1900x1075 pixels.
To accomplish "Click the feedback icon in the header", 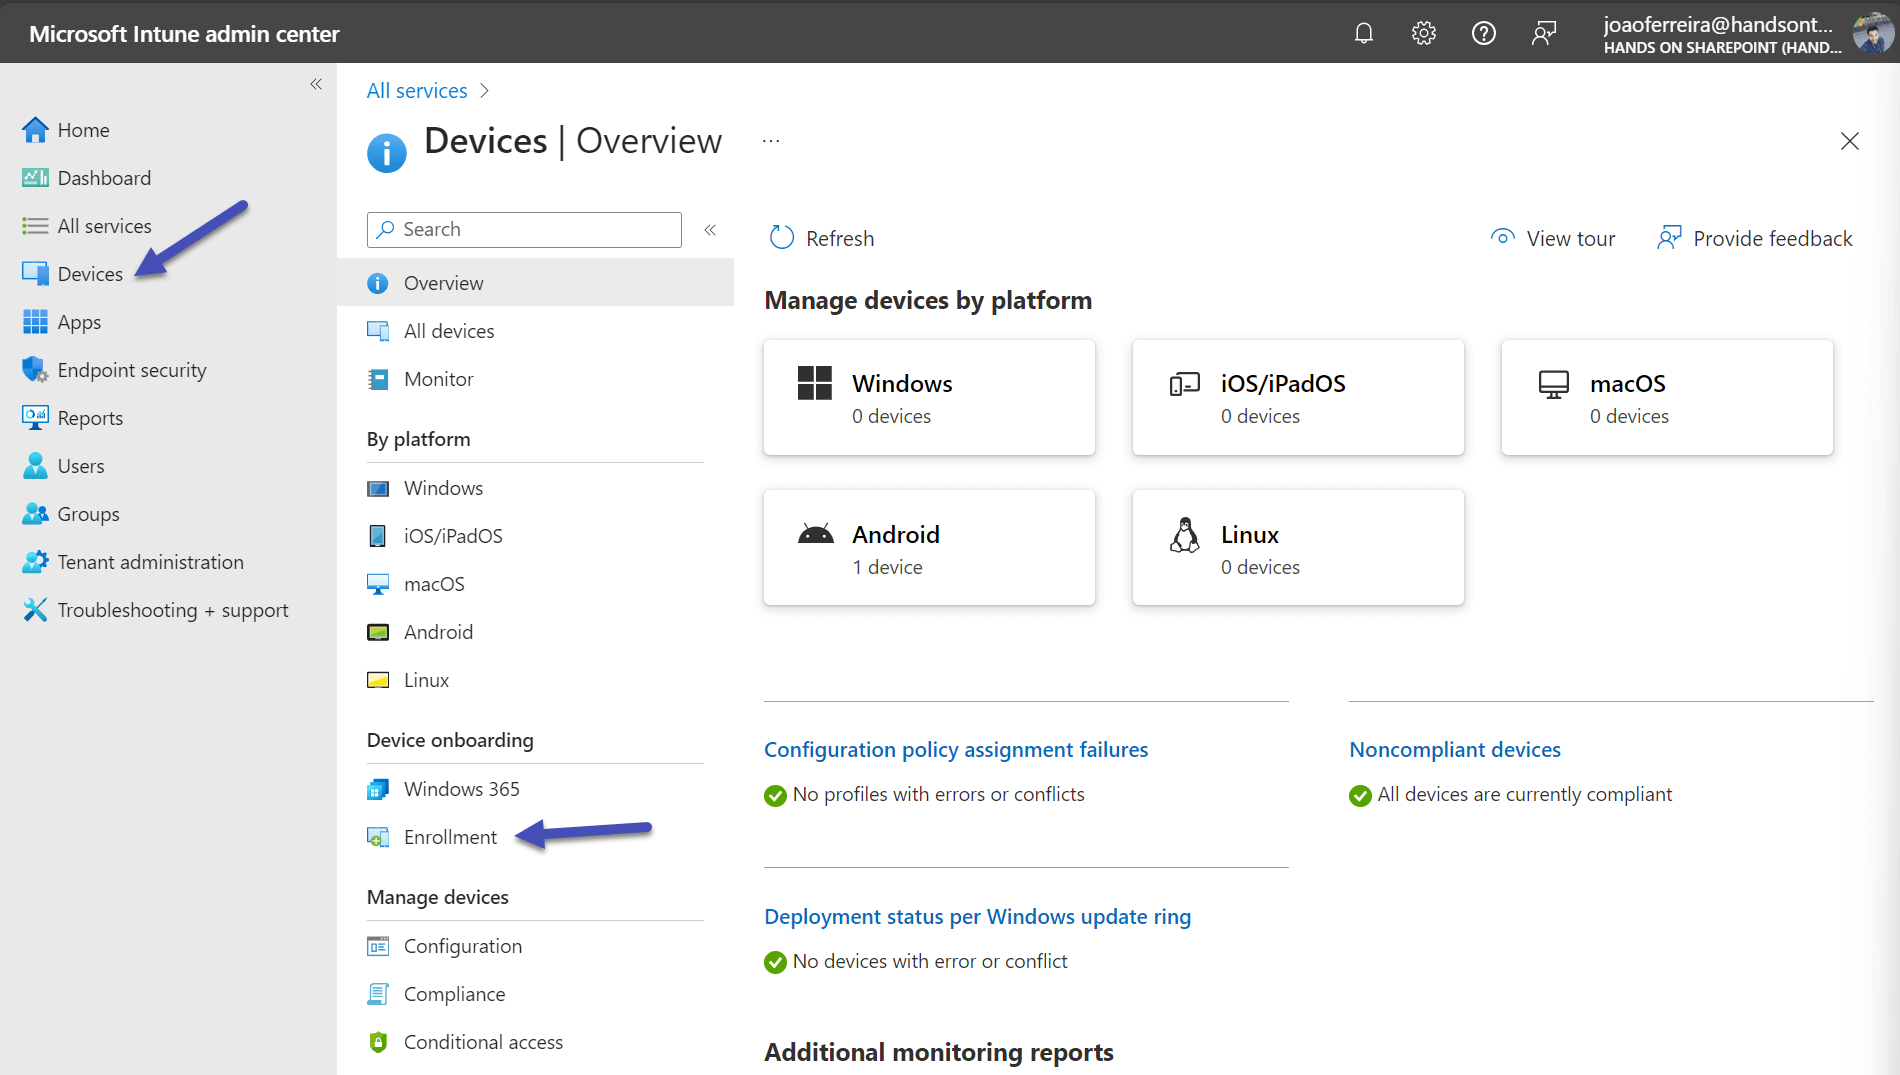I will [1543, 33].
